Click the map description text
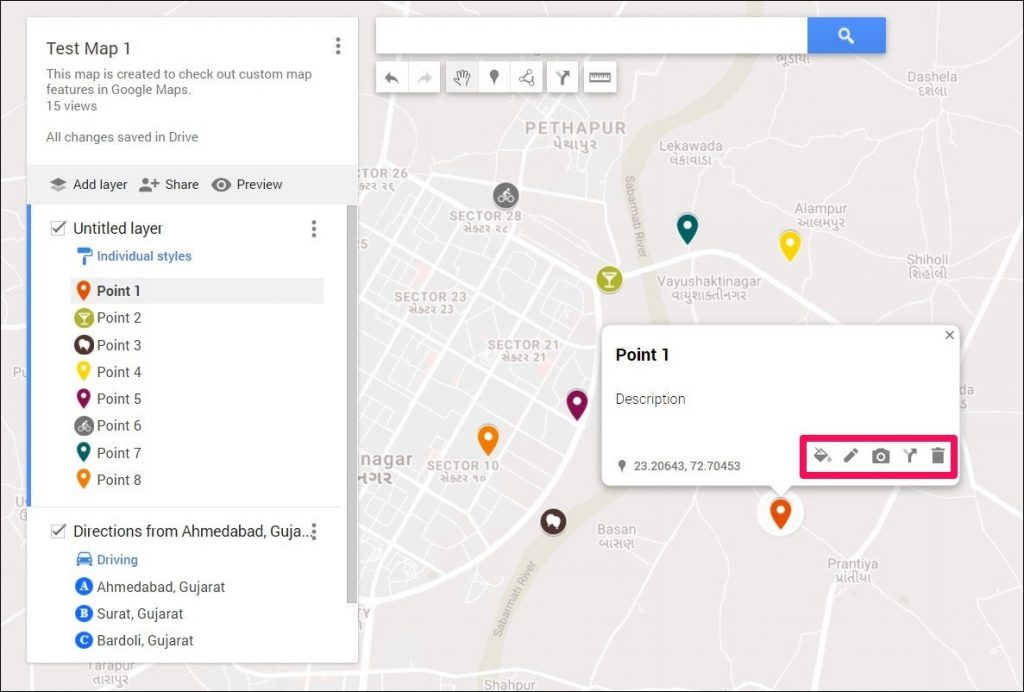Image resolution: width=1024 pixels, height=692 pixels. (x=178, y=82)
